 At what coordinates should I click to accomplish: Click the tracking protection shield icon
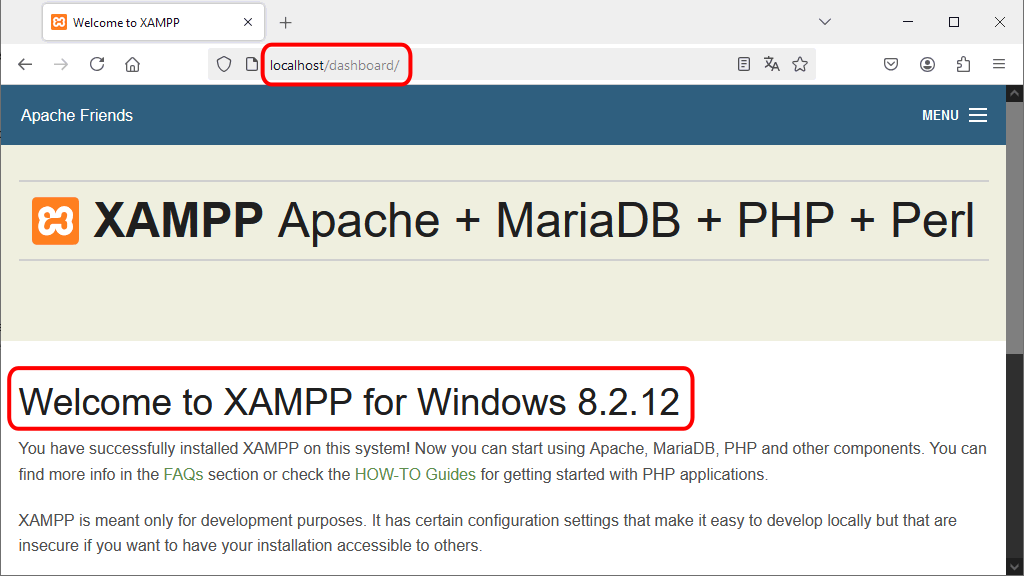tap(224, 64)
